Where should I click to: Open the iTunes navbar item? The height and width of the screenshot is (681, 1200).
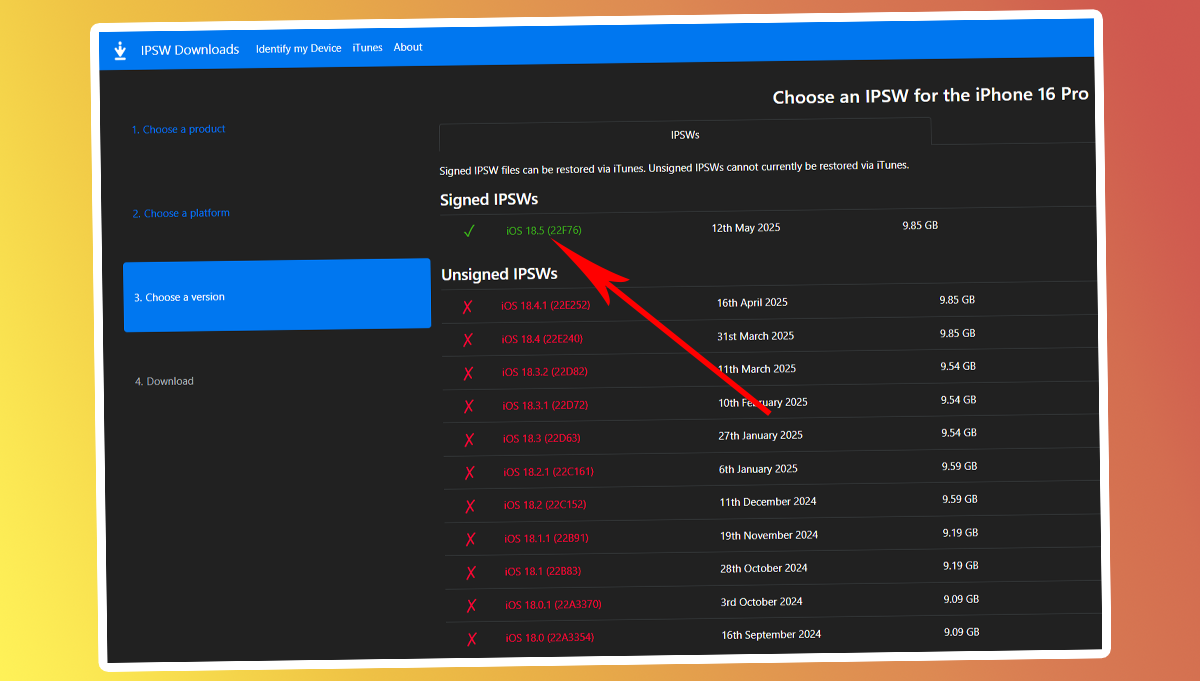[x=367, y=48]
